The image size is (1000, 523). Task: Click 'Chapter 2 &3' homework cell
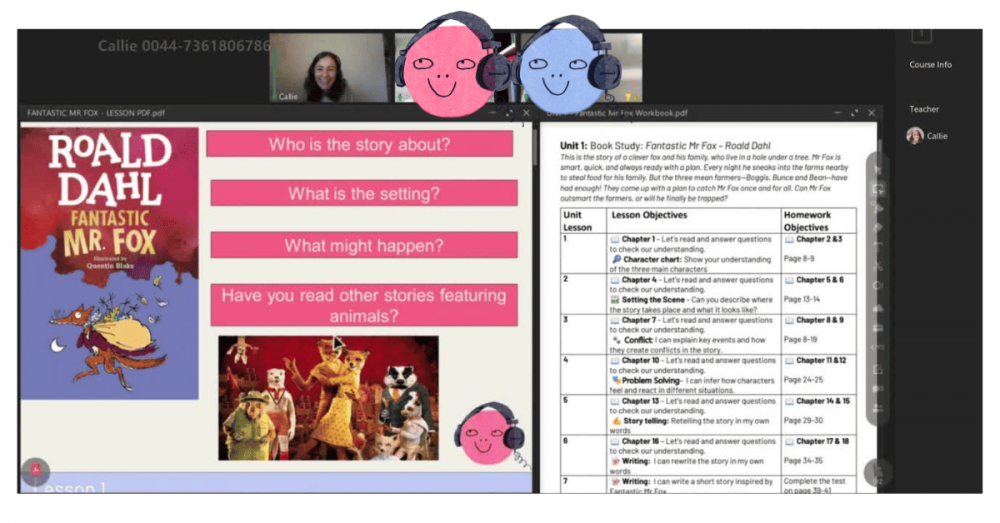(x=819, y=239)
